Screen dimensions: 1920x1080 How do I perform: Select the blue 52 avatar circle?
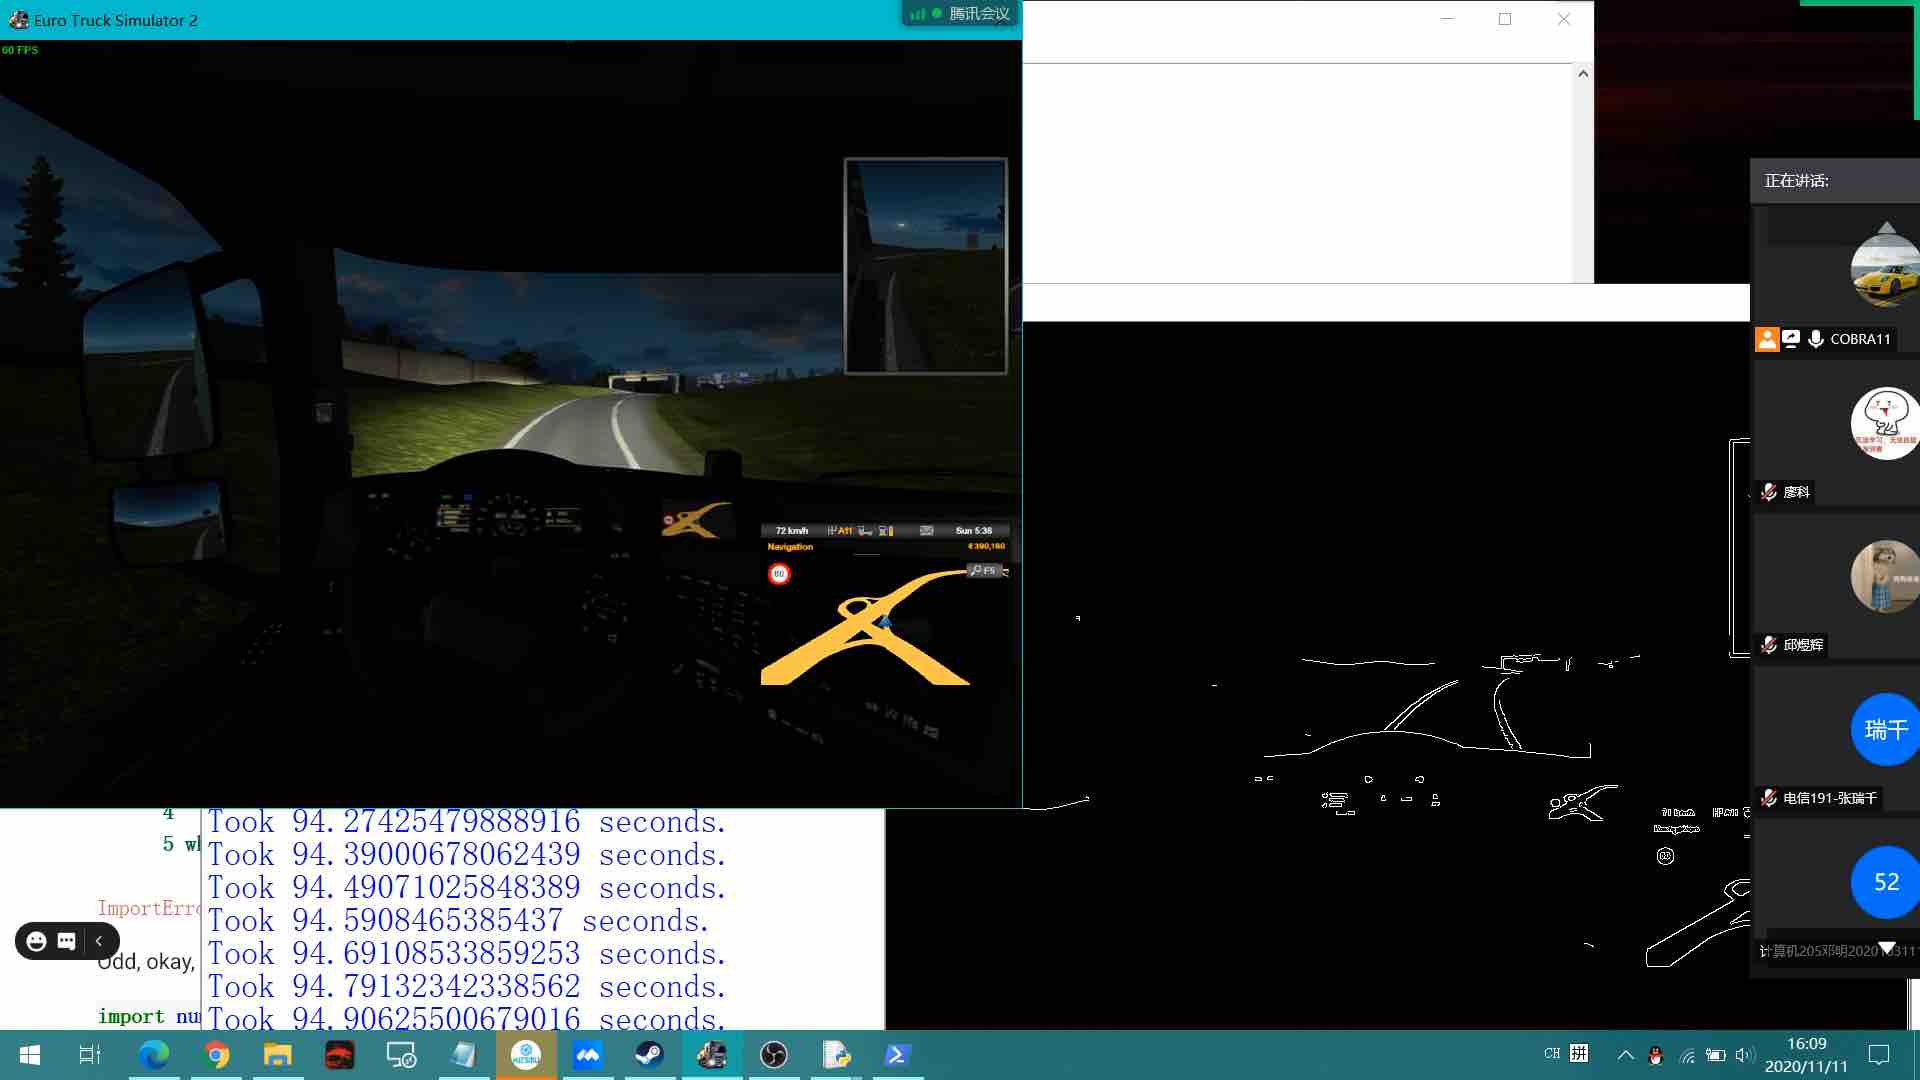click(x=1885, y=882)
